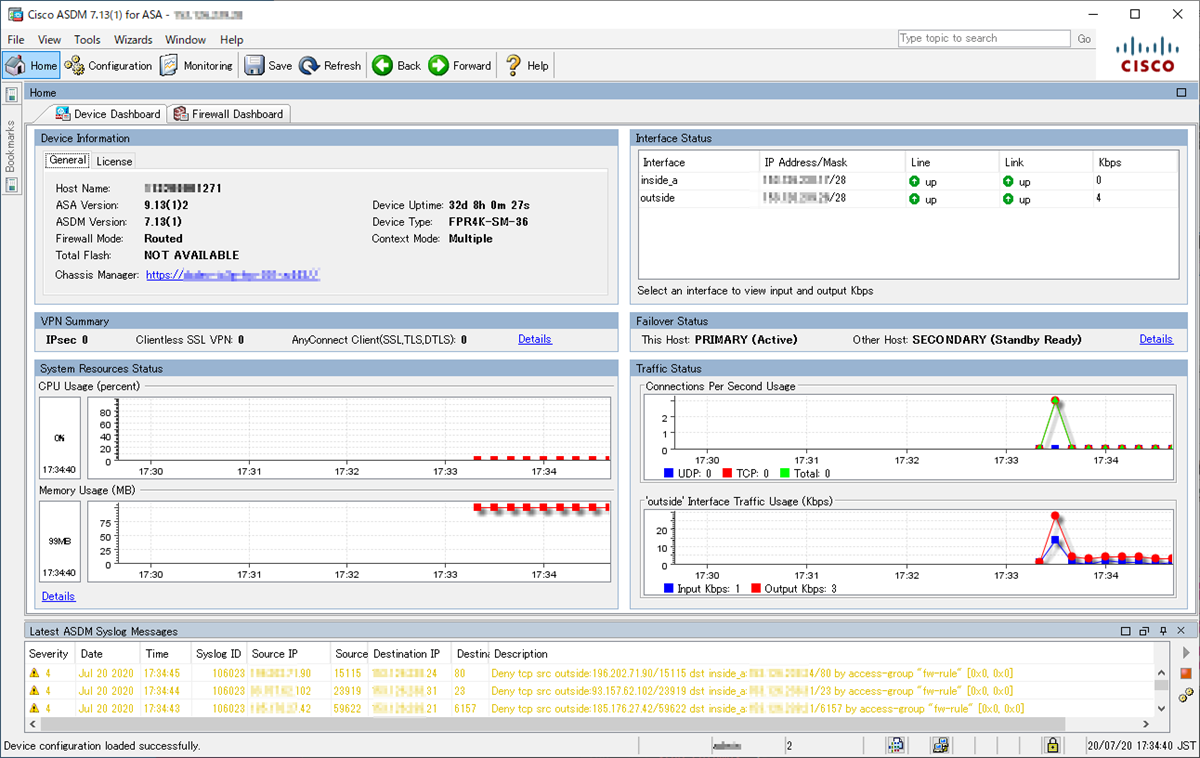The image size is (1200, 758).
Task: Configure ASDM syslog filters icon
Action: (x=1186, y=694)
